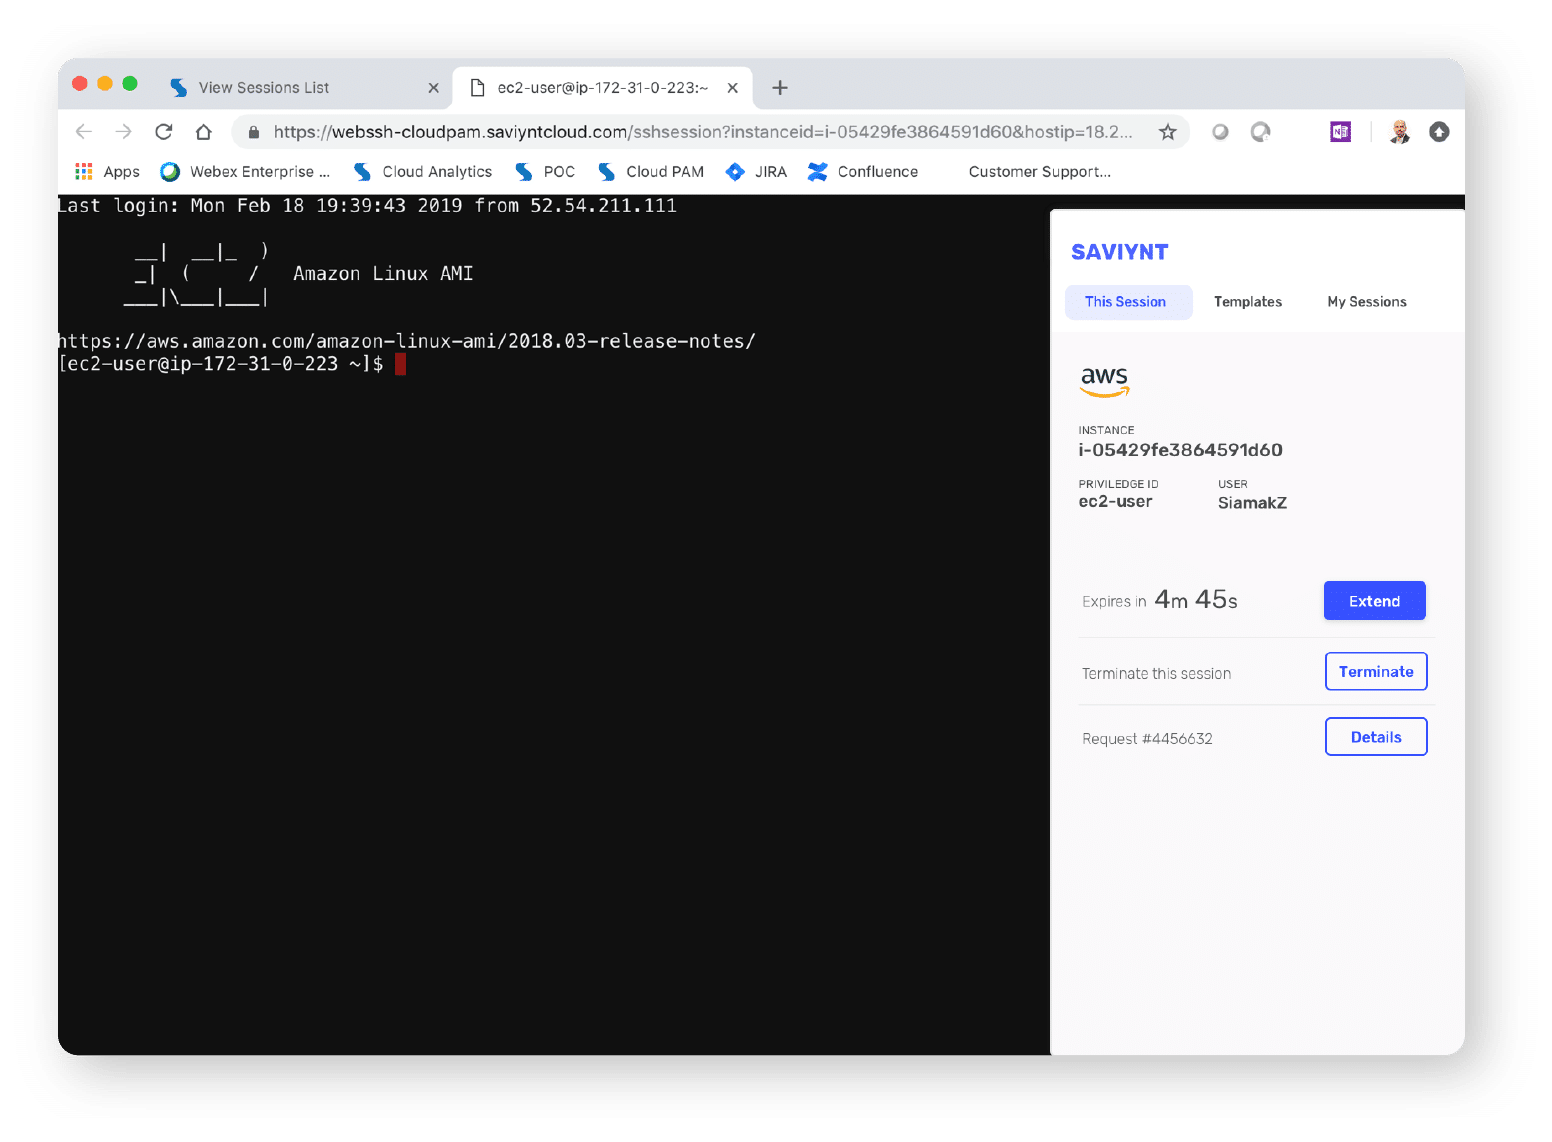Open a new browser tab
Screen dimensions: 1552x1142
pyautogui.click(x=780, y=88)
